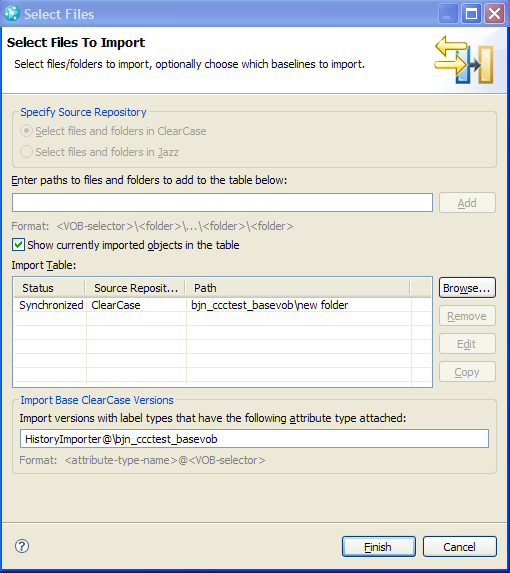Click the Browse... button

467,288
